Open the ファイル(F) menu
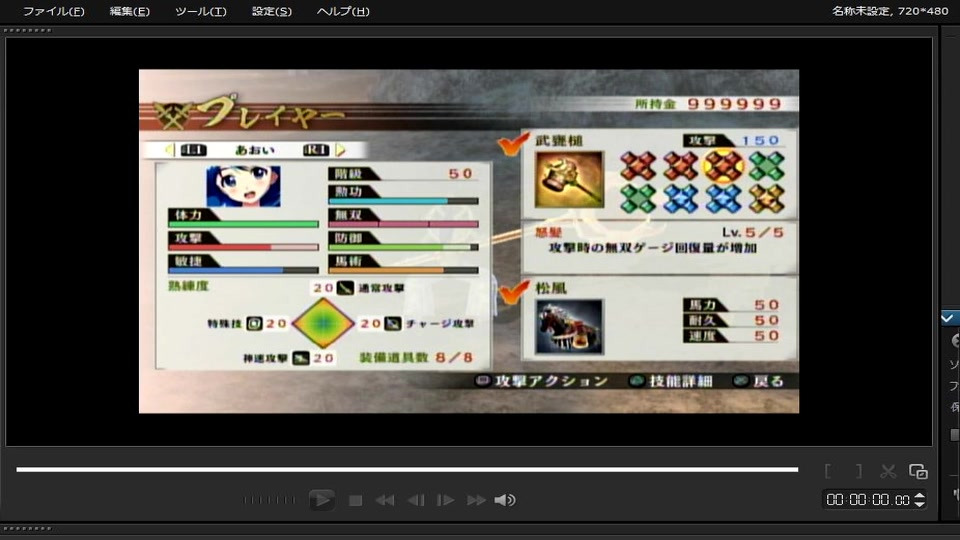The image size is (960, 540). (x=53, y=11)
